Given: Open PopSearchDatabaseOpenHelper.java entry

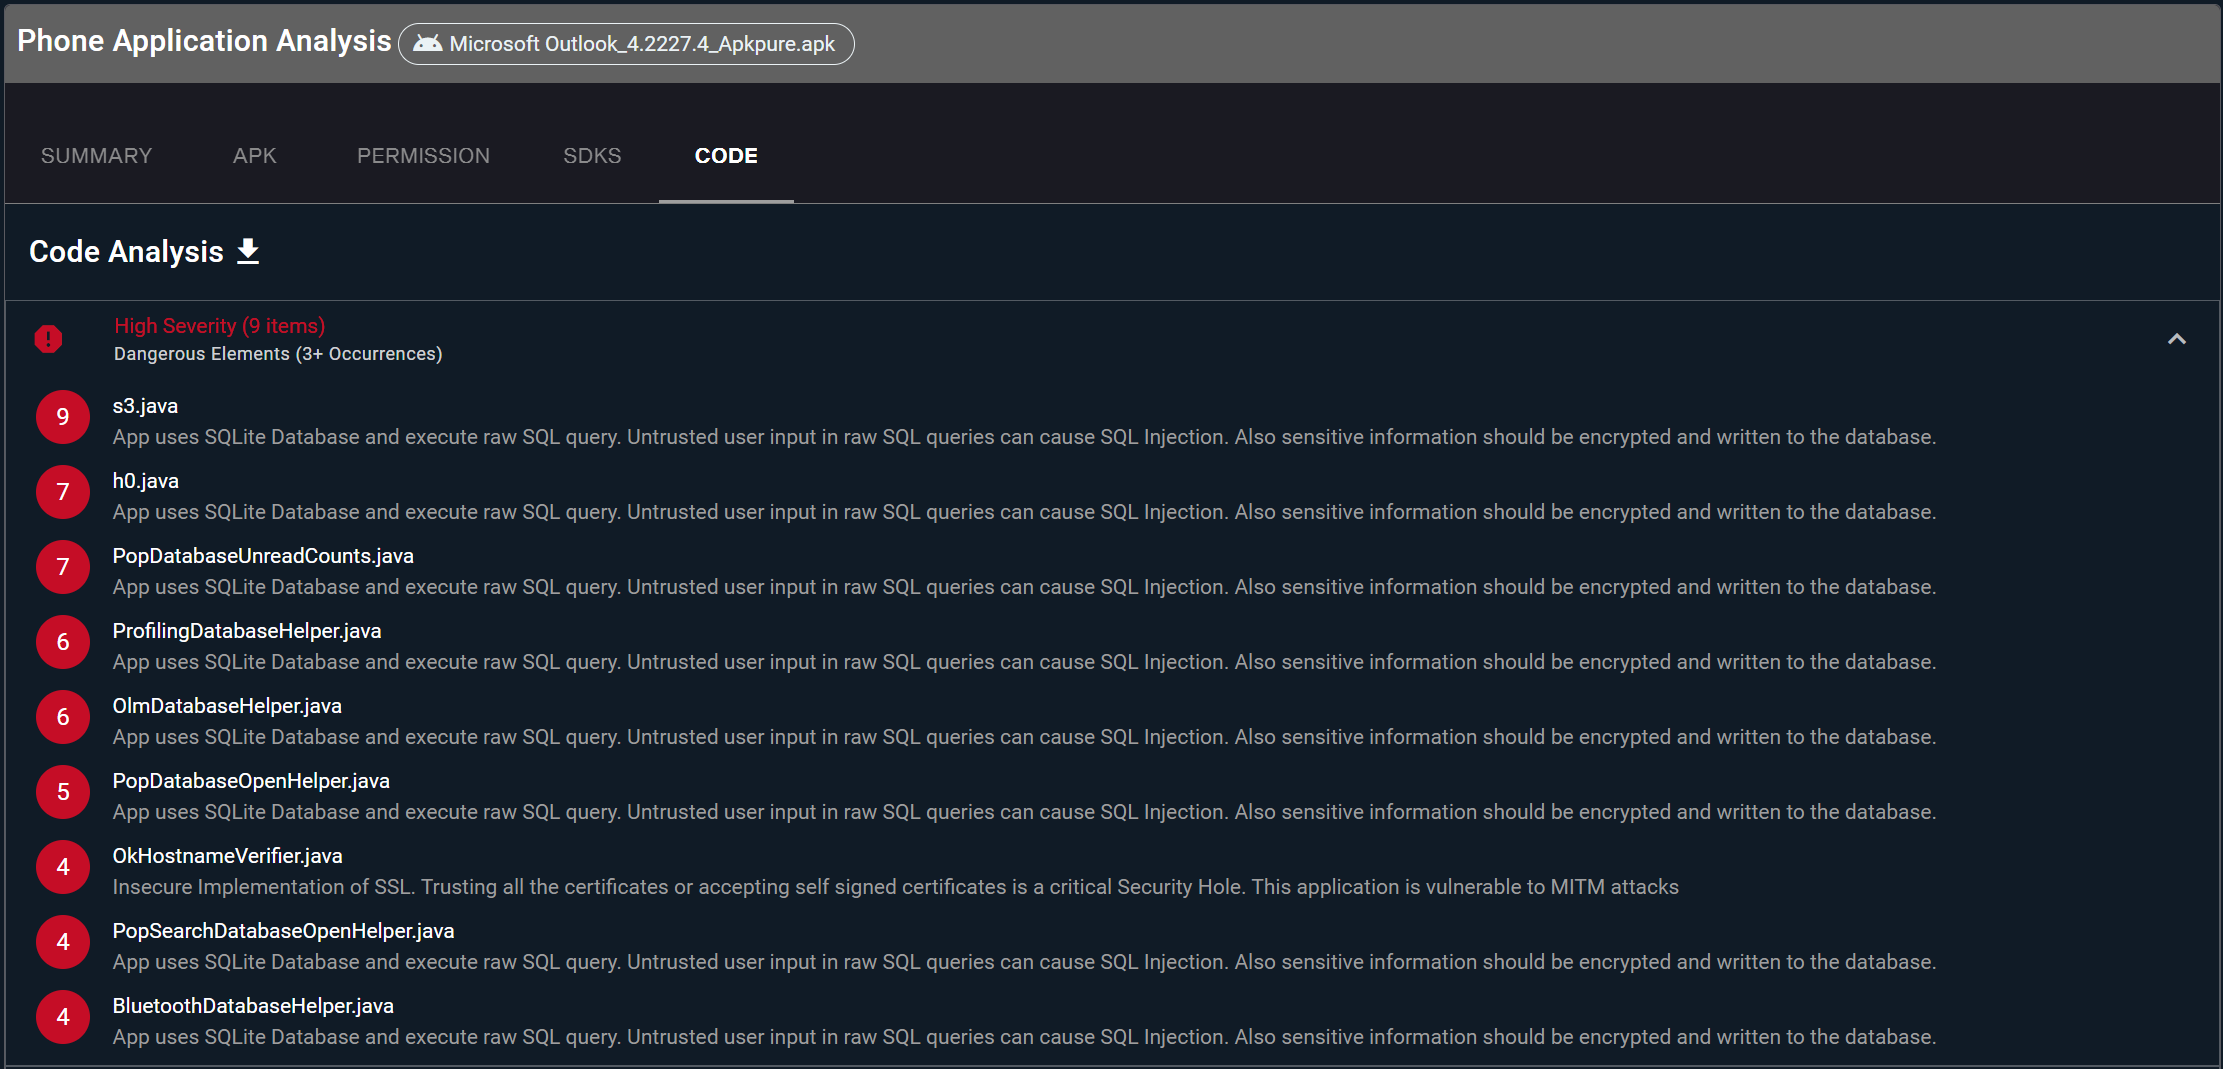Looking at the screenshot, I should pos(283,931).
